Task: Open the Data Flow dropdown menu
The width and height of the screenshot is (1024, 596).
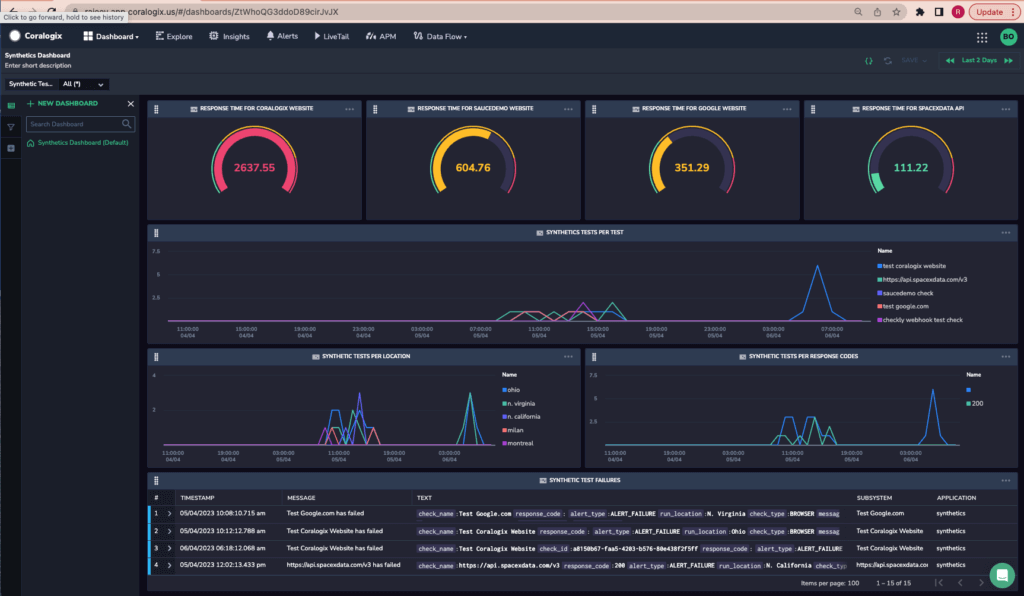Action: point(440,37)
